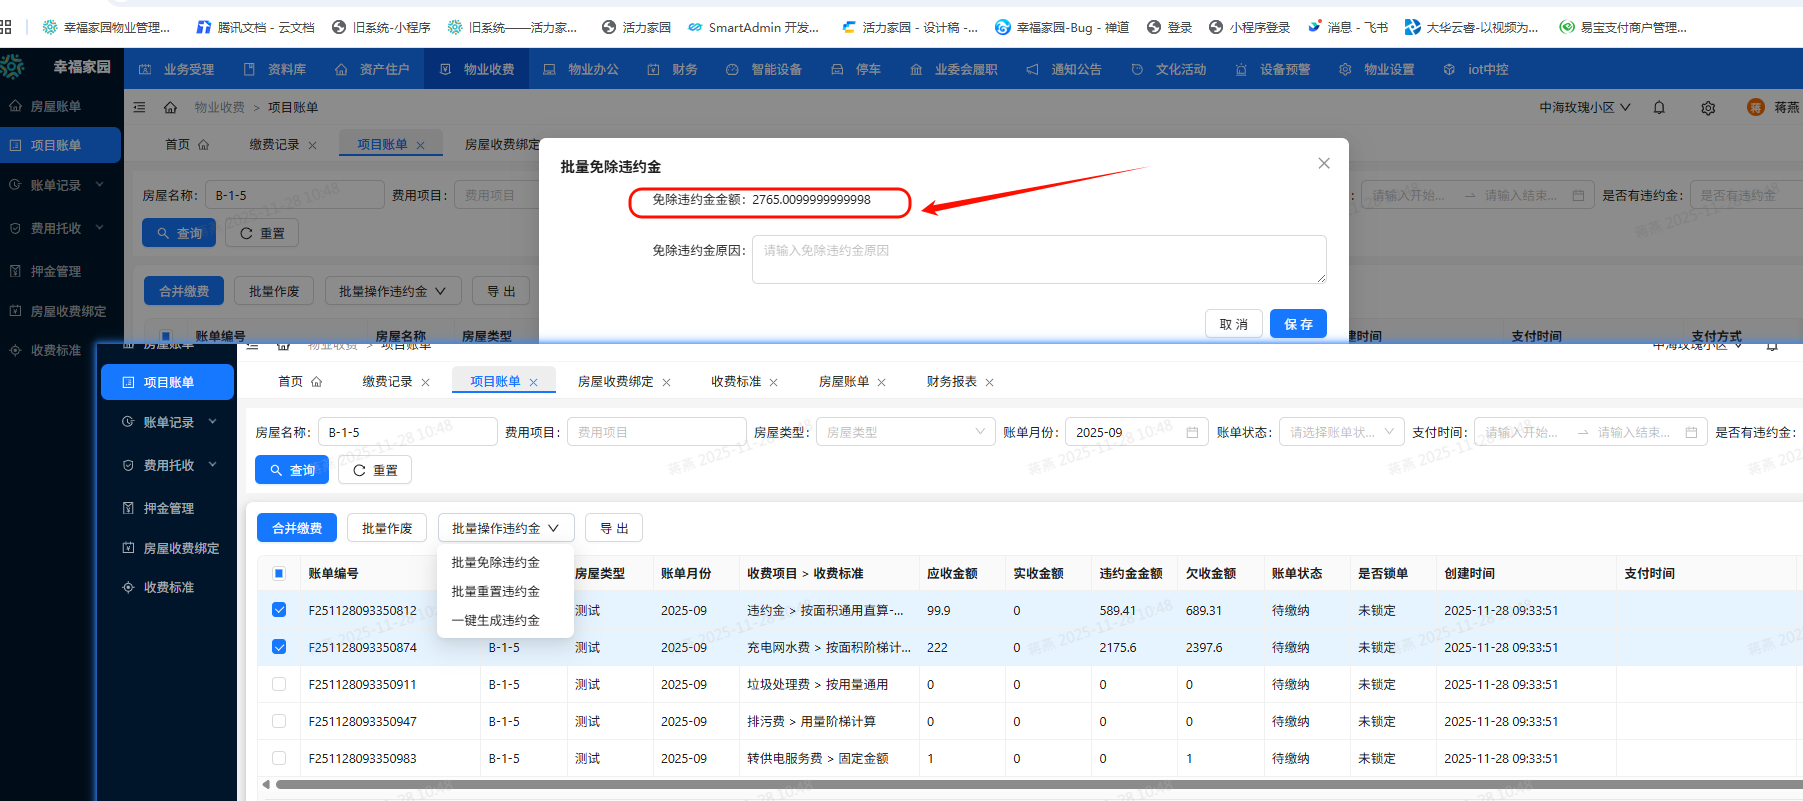Image resolution: width=1803 pixels, height=801 pixels.
Task: Switch to the 财务报表 tab
Action: 951,382
